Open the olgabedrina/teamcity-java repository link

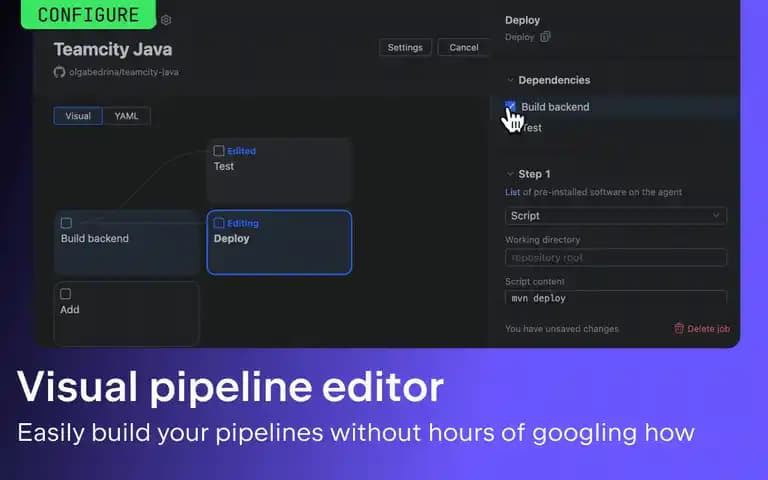point(123,72)
